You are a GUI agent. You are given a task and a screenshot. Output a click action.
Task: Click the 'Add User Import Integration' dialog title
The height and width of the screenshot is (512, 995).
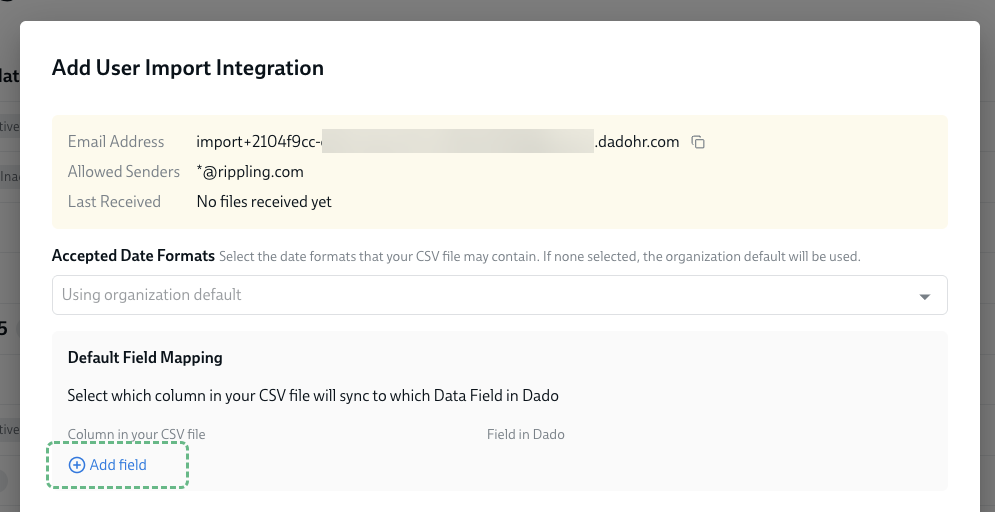pyautogui.click(x=188, y=68)
